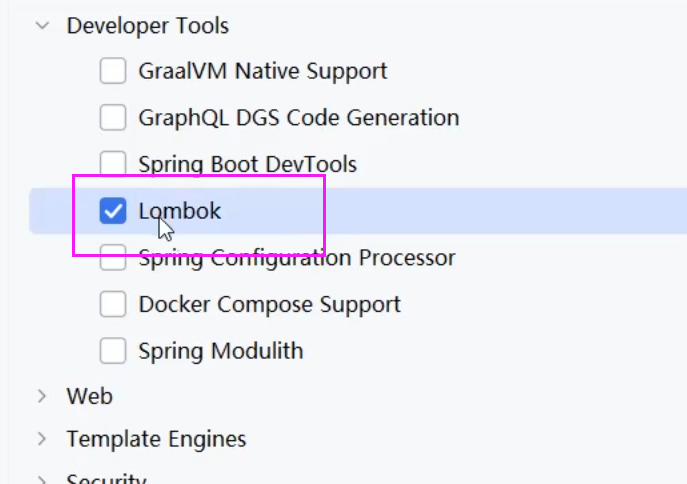
Task: Expand the Template Engines chevron
Action: [x=42, y=439]
